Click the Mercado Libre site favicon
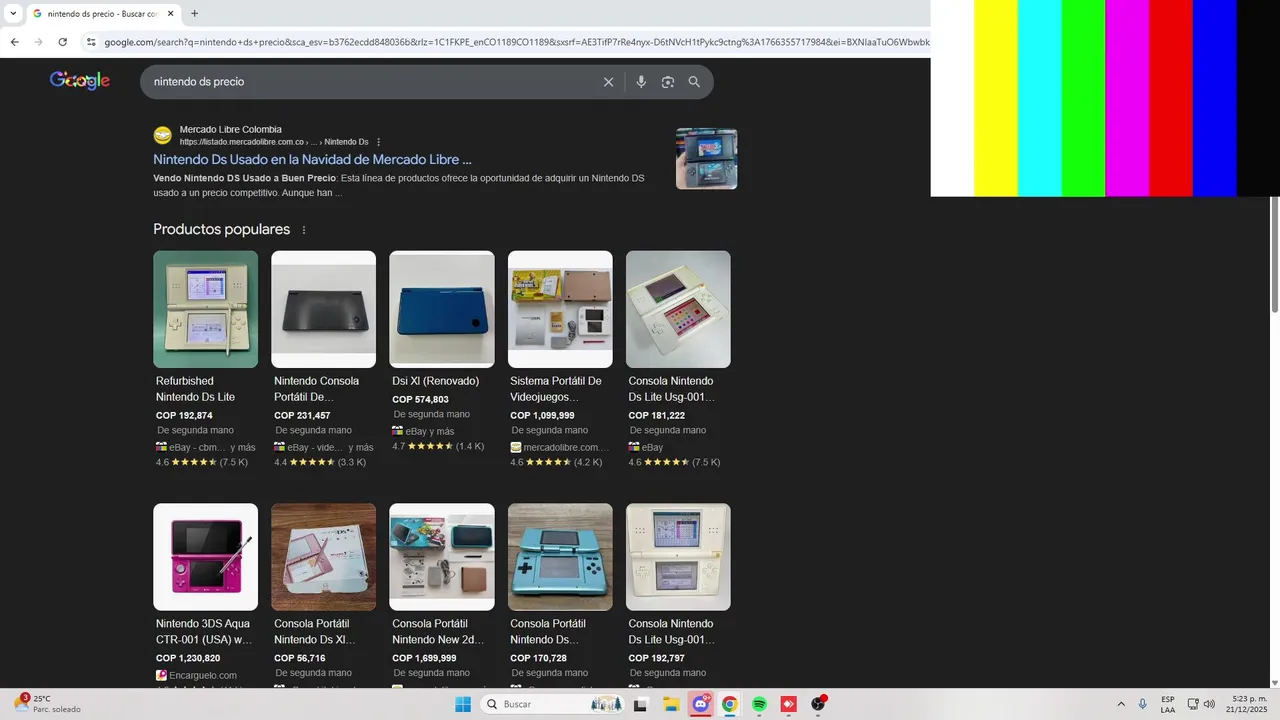The height and width of the screenshot is (720, 1280). point(162,135)
